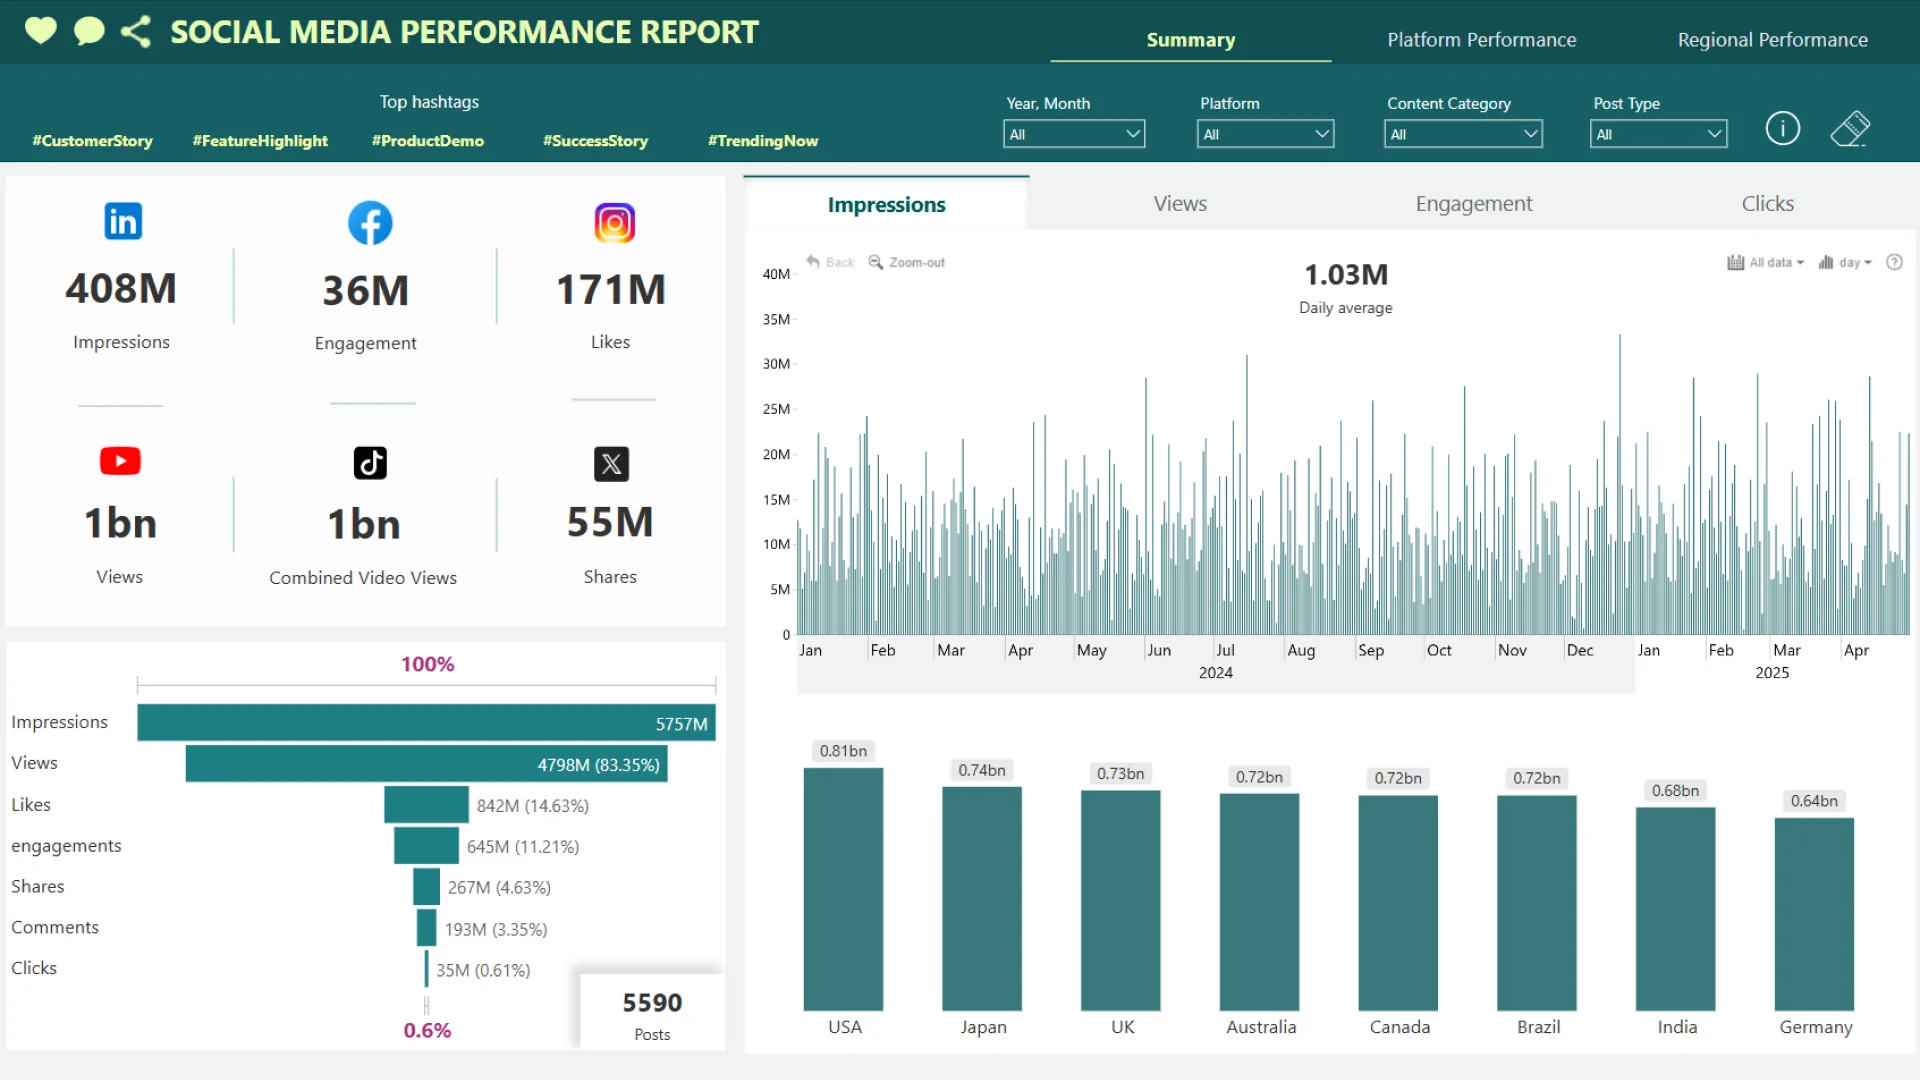Click the 1.03M Daily average value
This screenshot has width=1920, height=1080.
click(1346, 274)
